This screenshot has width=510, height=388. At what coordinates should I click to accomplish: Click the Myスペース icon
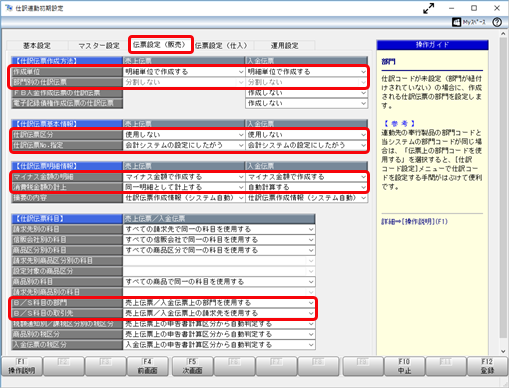coord(469,22)
